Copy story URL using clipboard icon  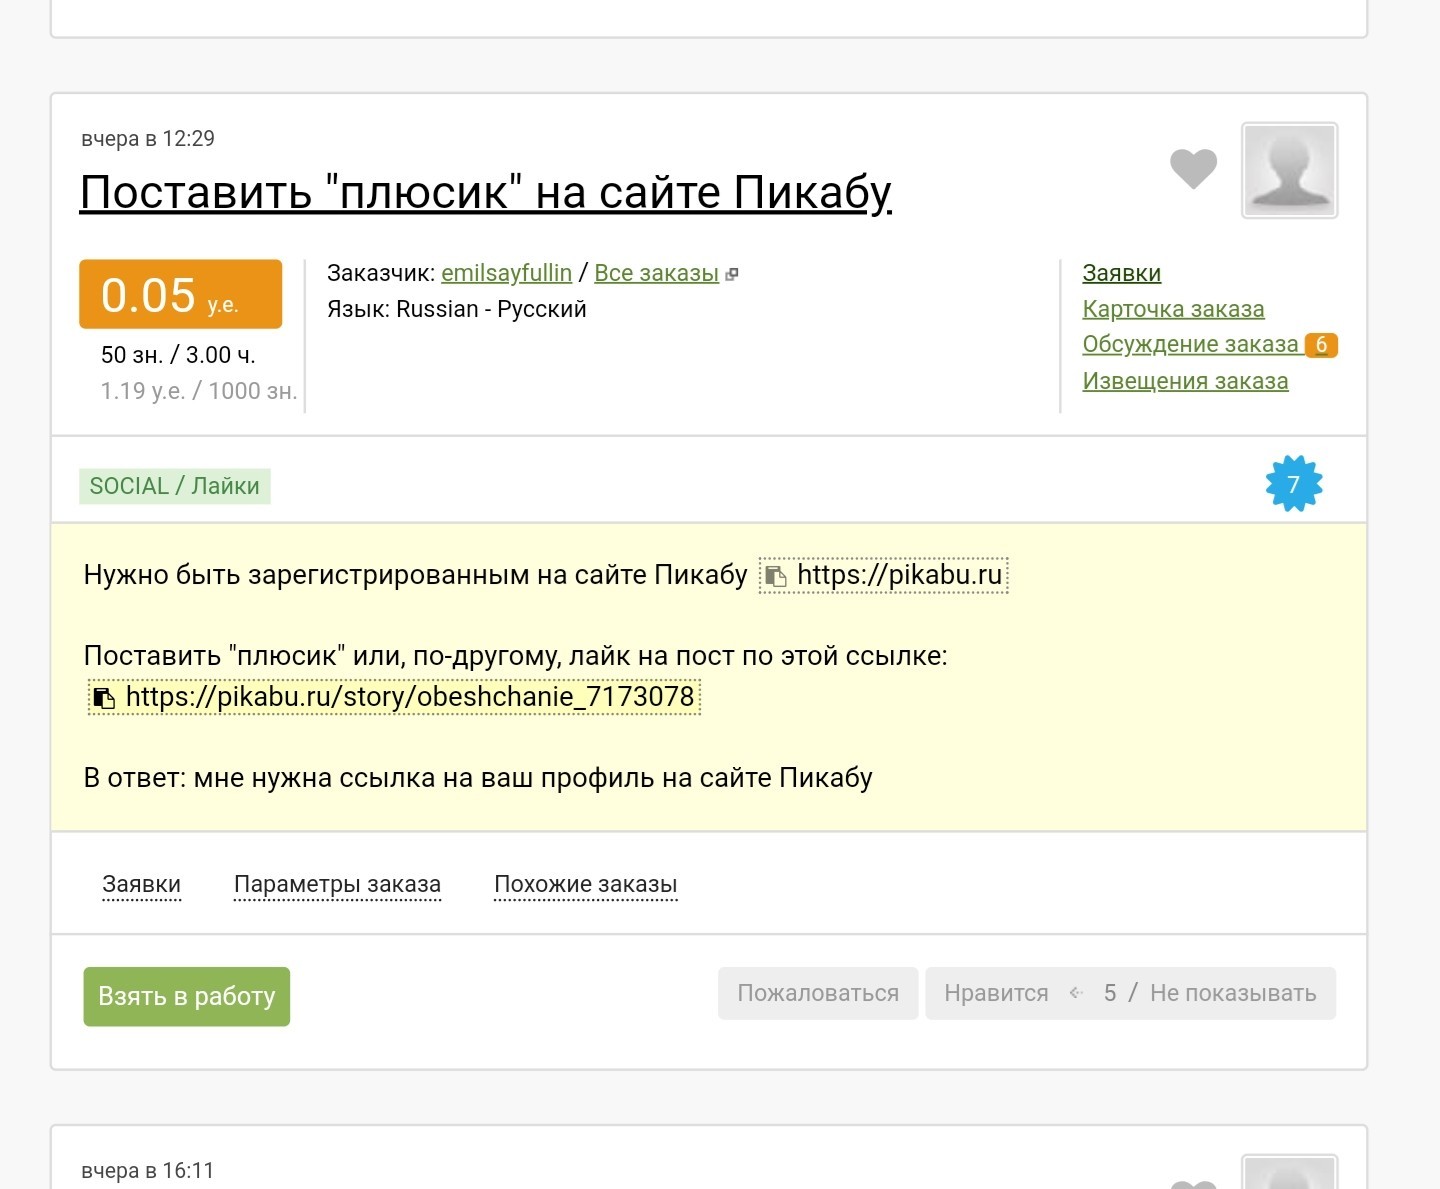point(104,697)
